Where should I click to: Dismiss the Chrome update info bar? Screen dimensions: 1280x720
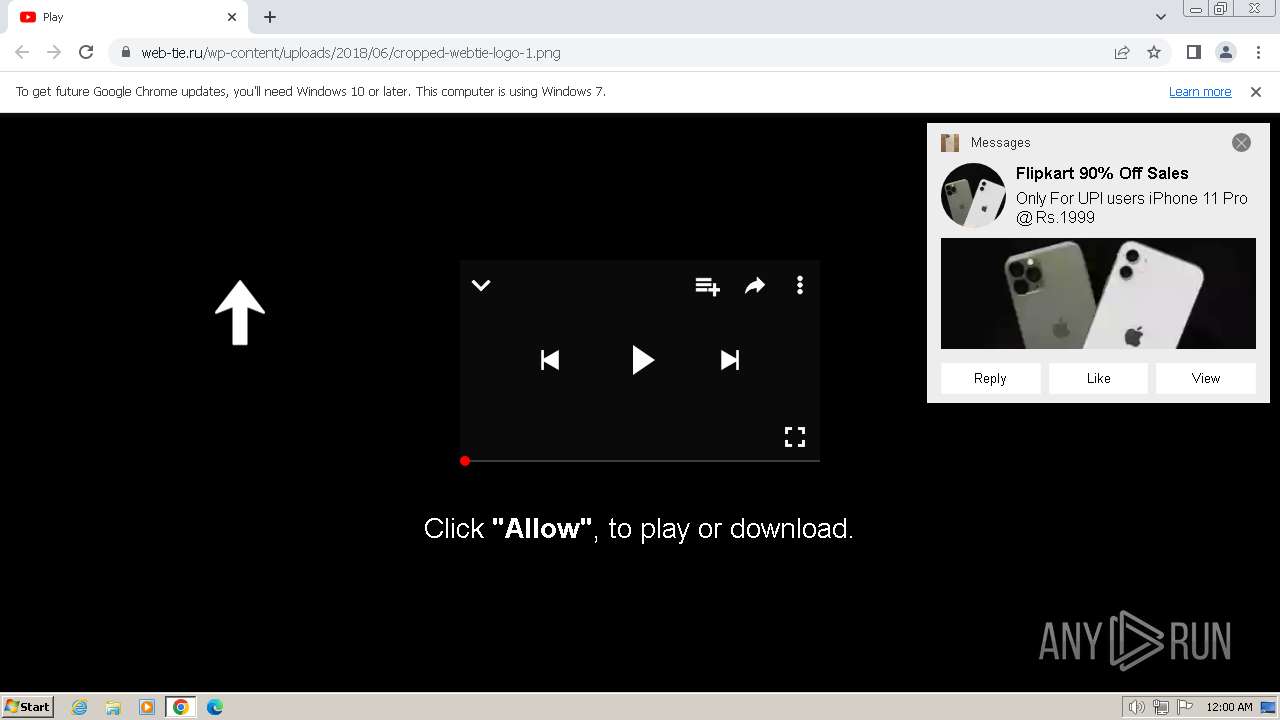(1256, 91)
